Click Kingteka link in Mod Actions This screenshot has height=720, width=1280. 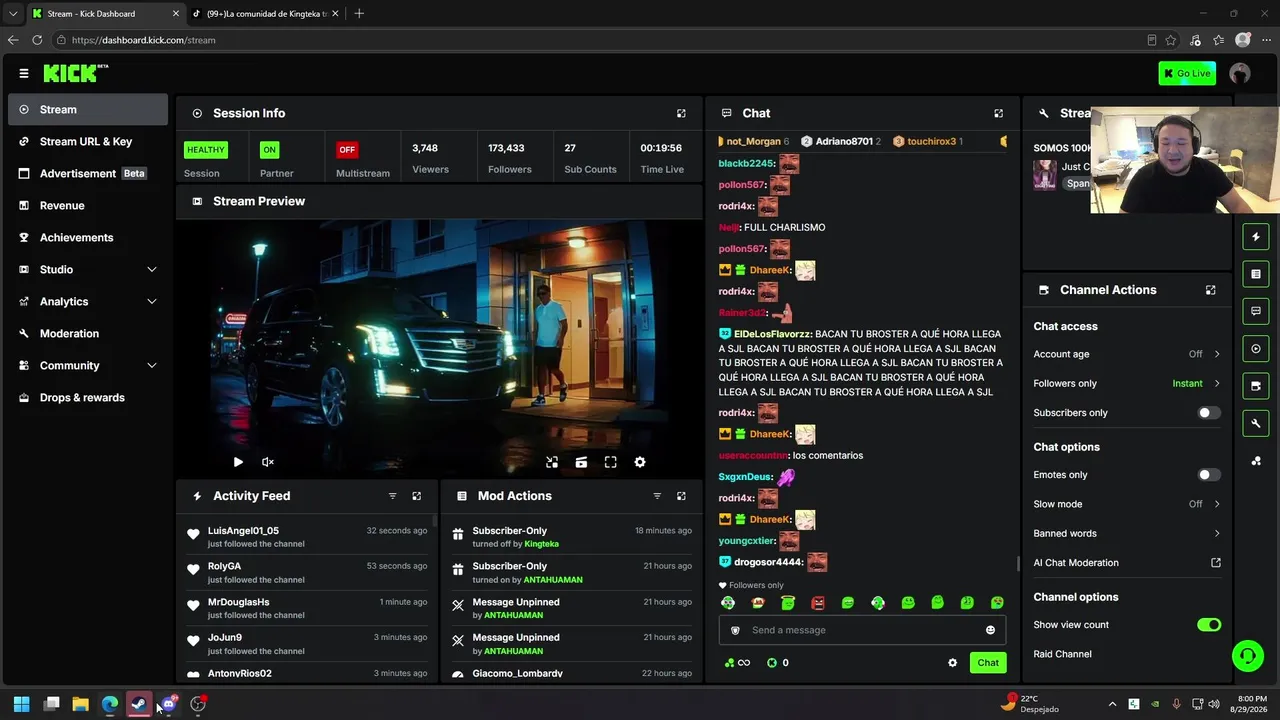tap(542, 544)
